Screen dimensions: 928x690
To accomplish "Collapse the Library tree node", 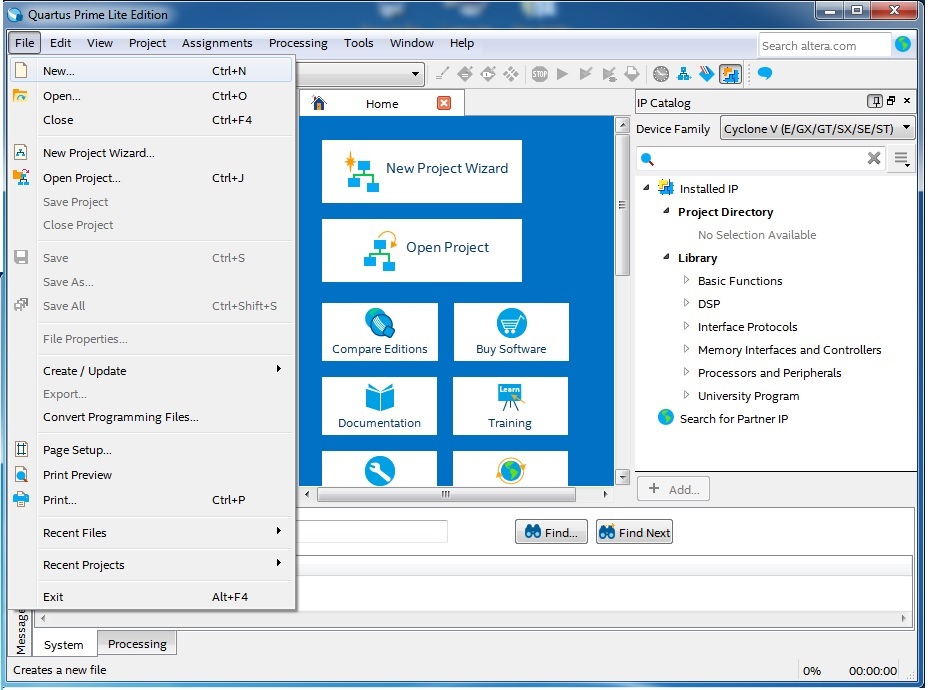I will pos(666,257).
